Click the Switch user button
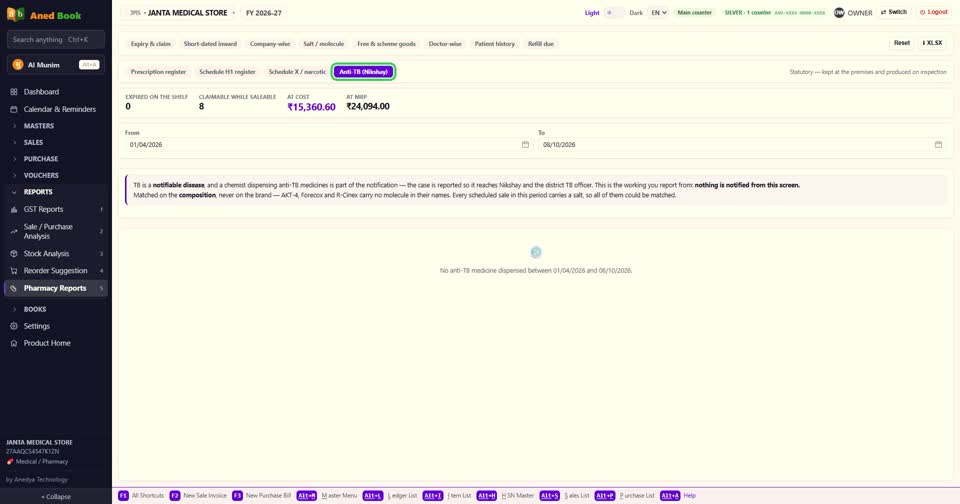The height and width of the screenshot is (504, 960). pyautogui.click(x=893, y=12)
